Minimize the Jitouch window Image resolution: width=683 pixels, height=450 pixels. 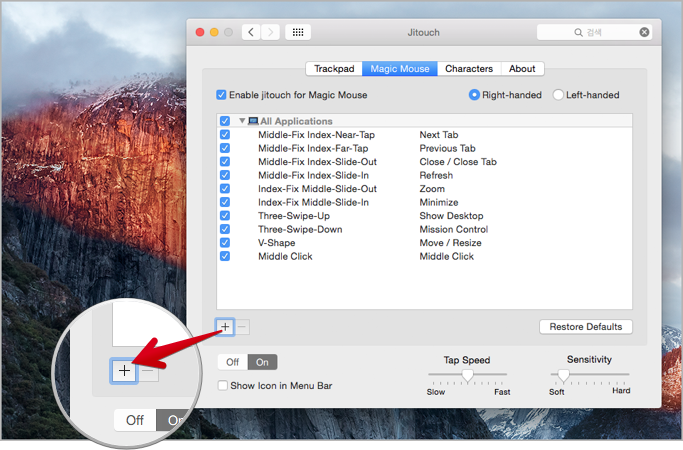pos(214,32)
